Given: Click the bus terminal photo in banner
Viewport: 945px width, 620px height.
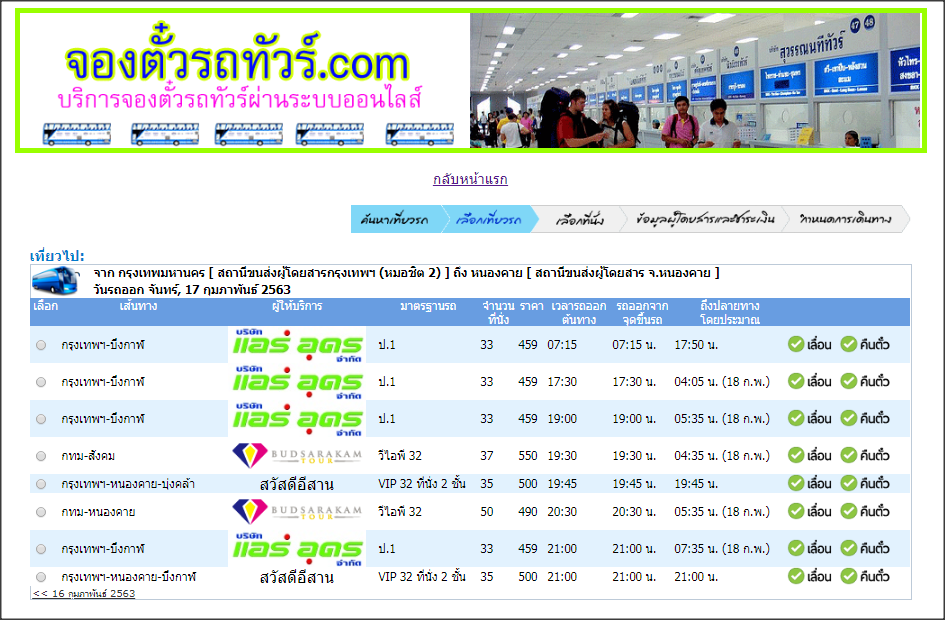Looking at the screenshot, I should (695, 80).
